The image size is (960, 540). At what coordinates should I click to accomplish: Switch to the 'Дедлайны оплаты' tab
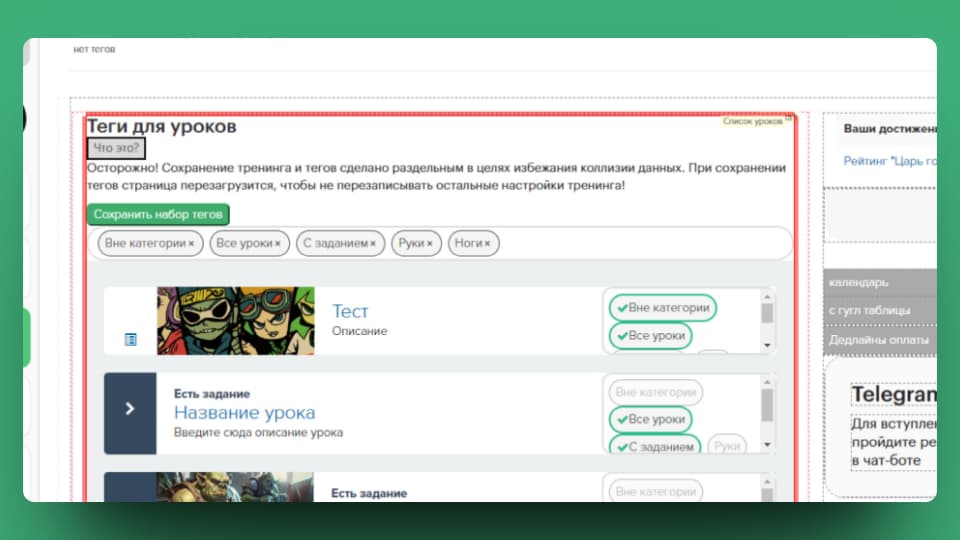click(x=879, y=340)
